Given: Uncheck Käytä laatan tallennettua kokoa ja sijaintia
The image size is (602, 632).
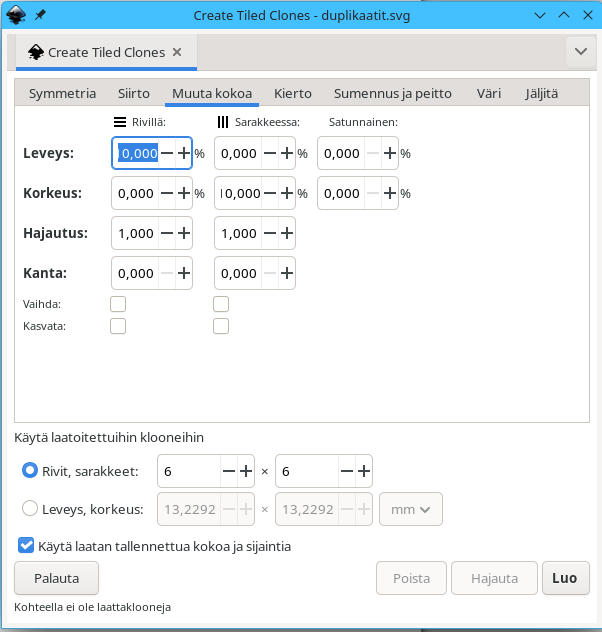Looking at the screenshot, I should click(26, 547).
